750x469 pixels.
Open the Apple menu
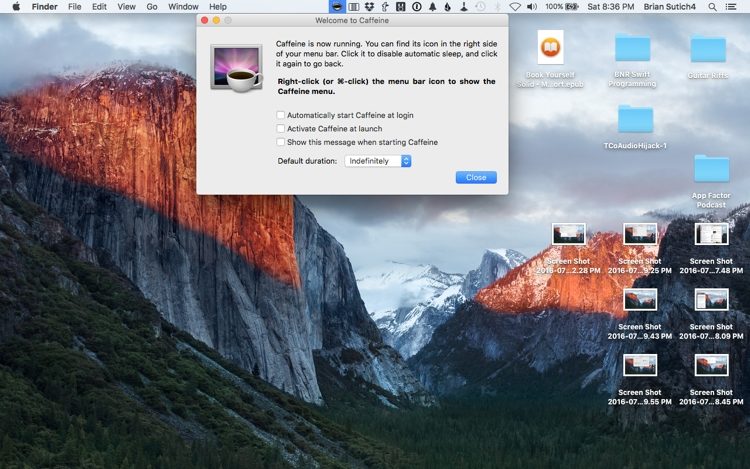pos(16,7)
